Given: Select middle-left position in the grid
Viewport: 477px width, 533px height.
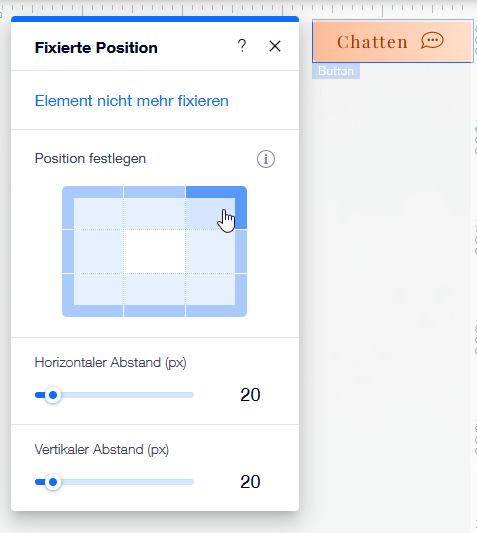Looking at the screenshot, I should pos(92,252).
